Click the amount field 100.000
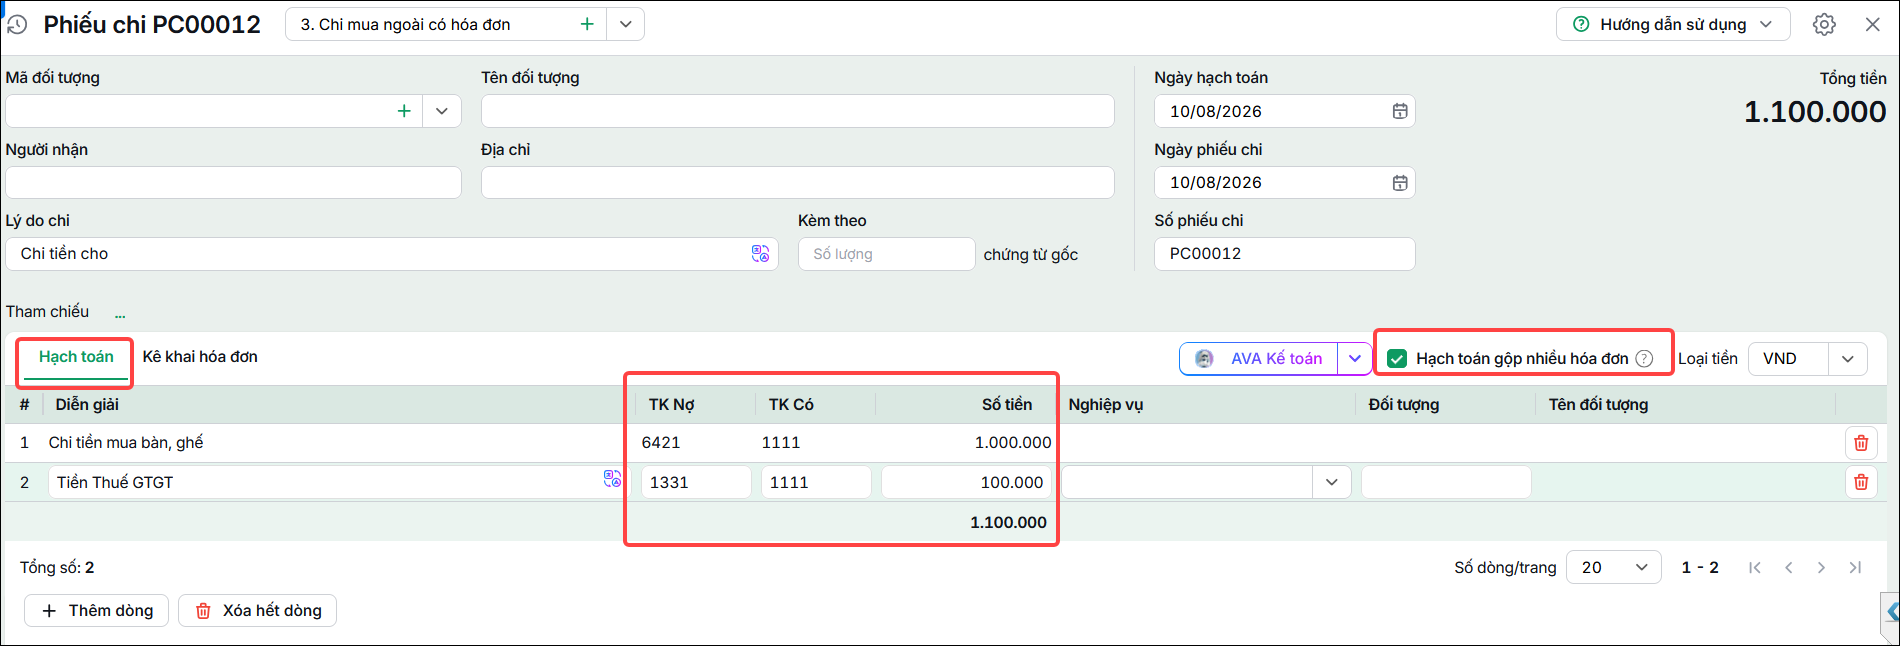This screenshot has width=1900, height=646. tap(966, 482)
